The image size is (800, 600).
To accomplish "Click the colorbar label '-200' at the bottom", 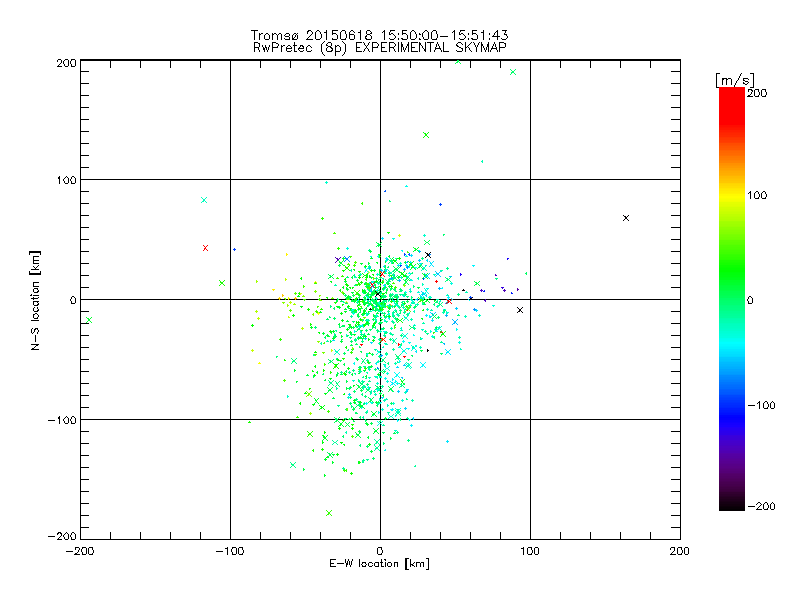I will click(761, 506).
